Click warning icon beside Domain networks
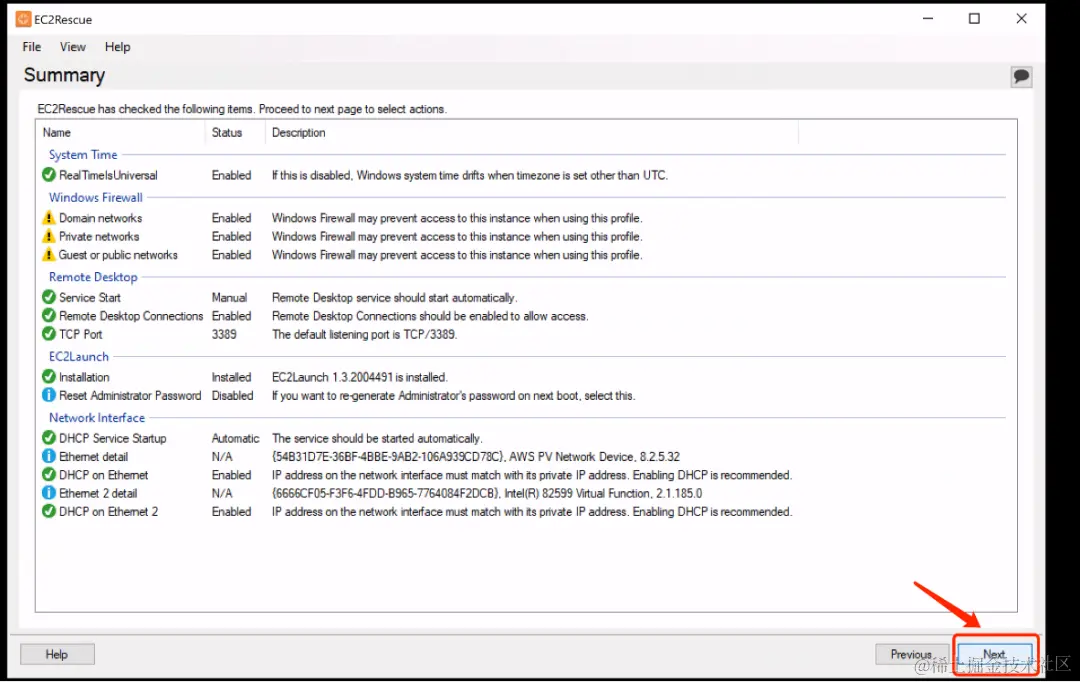Viewport: 1080px width, 682px height. (x=49, y=218)
